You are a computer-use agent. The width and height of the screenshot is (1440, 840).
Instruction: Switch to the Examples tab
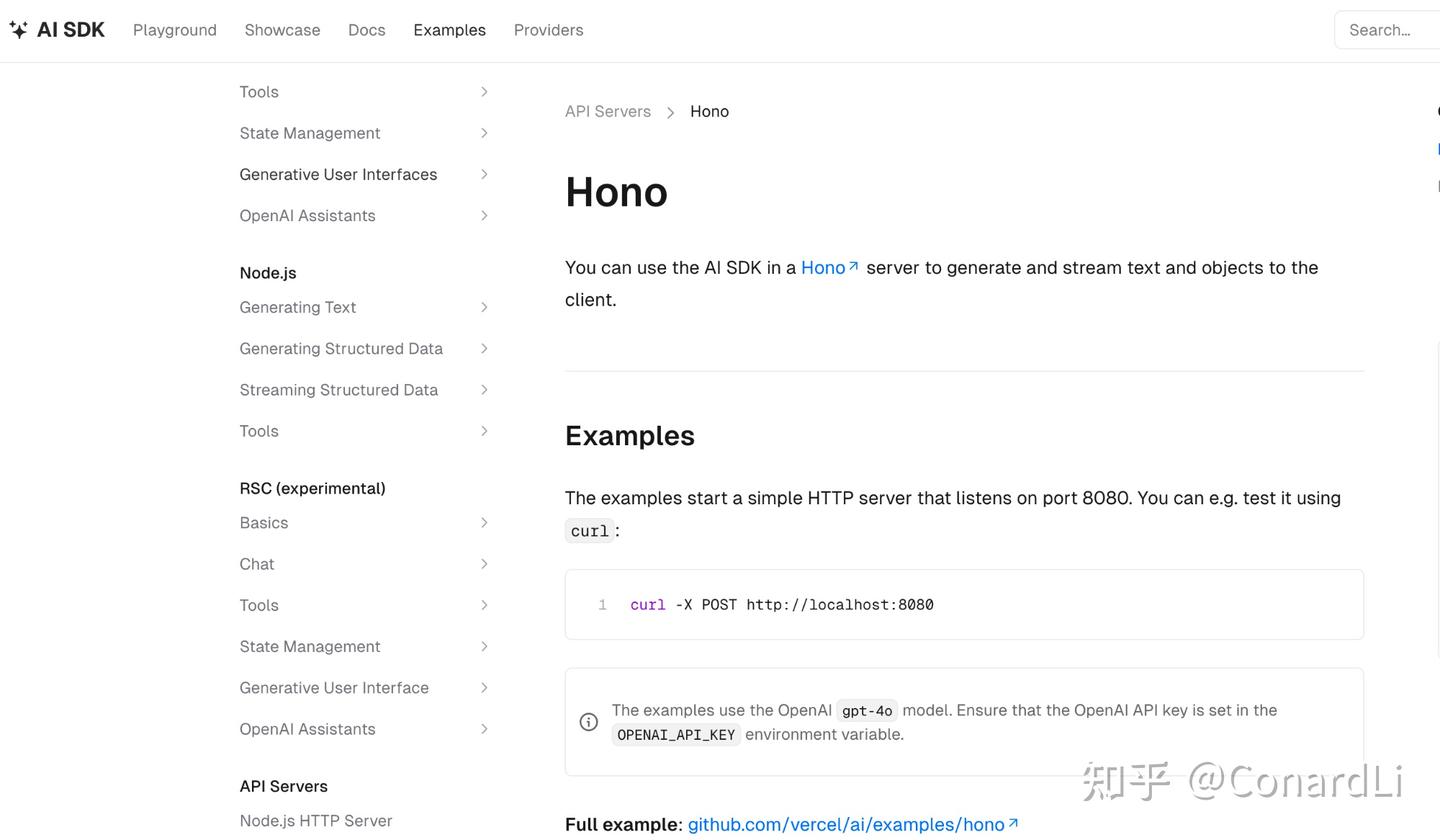[x=449, y=29]
